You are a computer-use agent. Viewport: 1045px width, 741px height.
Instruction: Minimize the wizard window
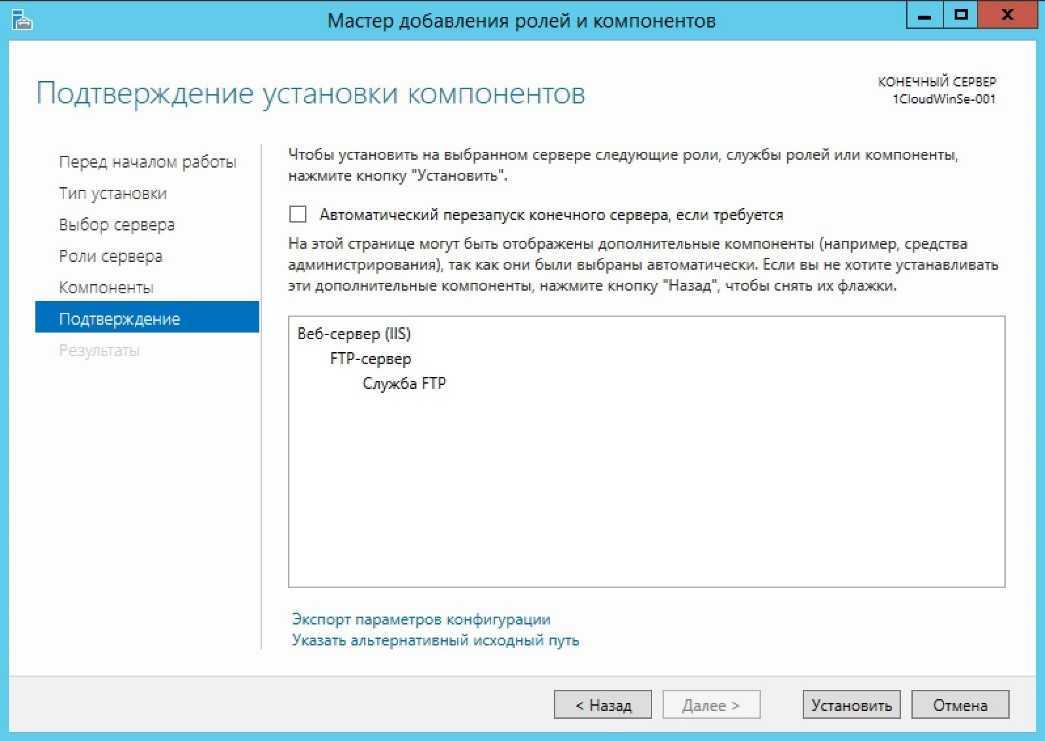[924, 16]
